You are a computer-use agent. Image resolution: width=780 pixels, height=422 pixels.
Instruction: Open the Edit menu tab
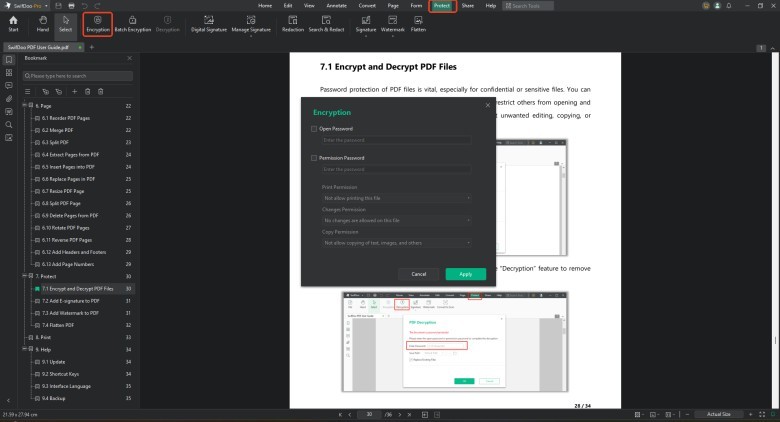[x=288, y=5]
